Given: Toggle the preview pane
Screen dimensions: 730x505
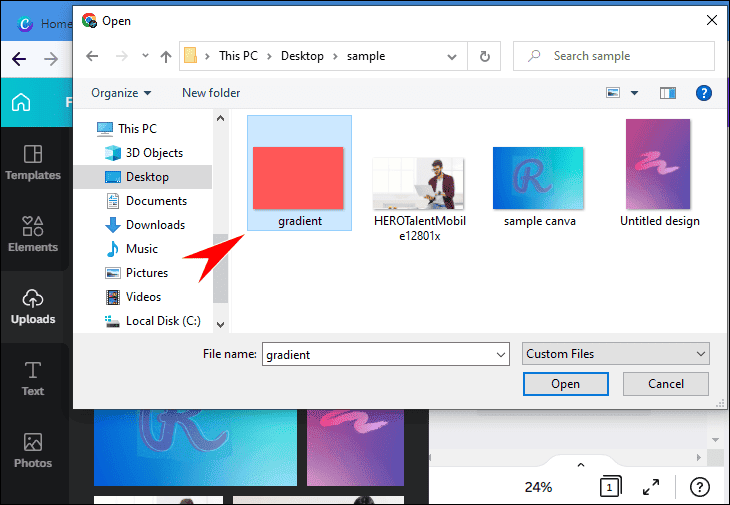Looking at the screenshot, I should pyautogui.click(x=668, y=93).
